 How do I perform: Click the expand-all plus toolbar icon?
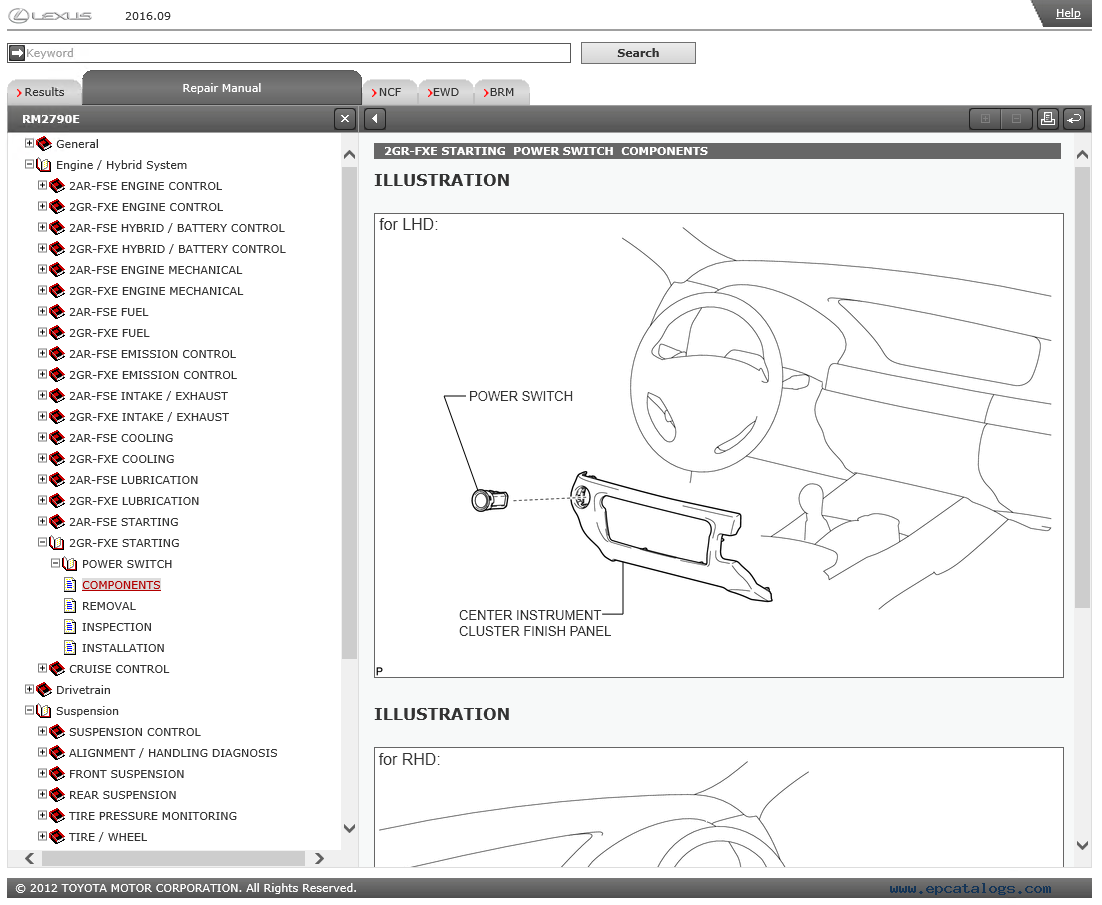(x=985, y=119)
